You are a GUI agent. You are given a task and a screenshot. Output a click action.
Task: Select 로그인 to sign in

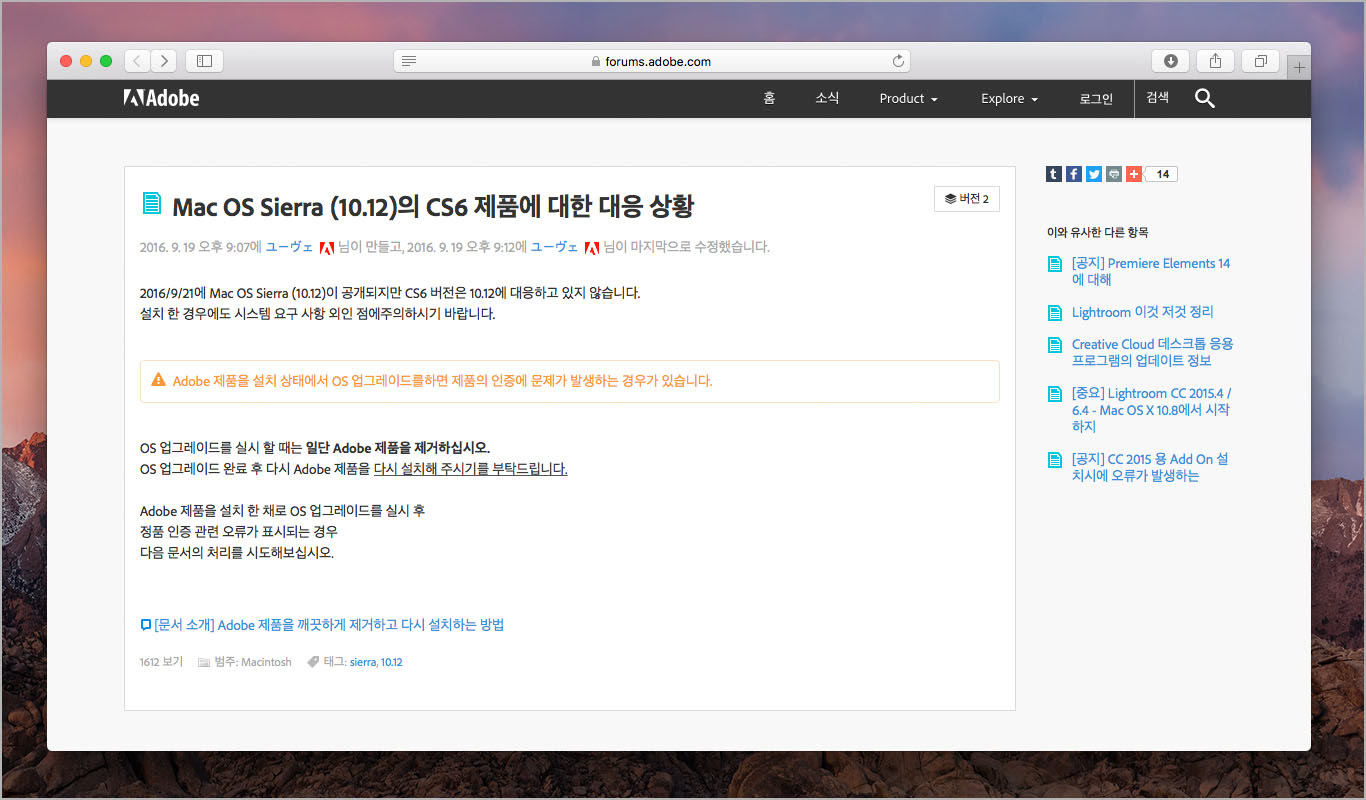point(1096,99)
